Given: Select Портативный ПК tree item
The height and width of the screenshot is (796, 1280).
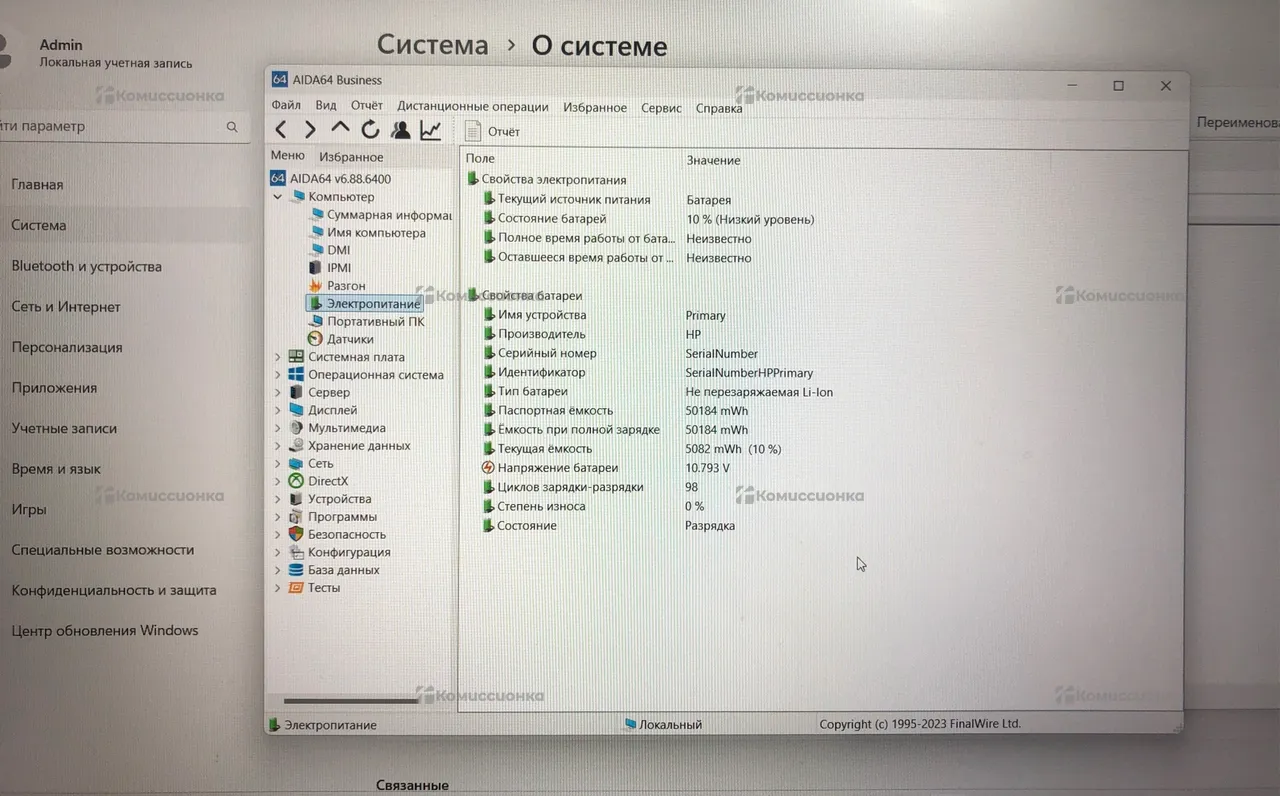Looking at the screenshot, I should click(366, 322).
